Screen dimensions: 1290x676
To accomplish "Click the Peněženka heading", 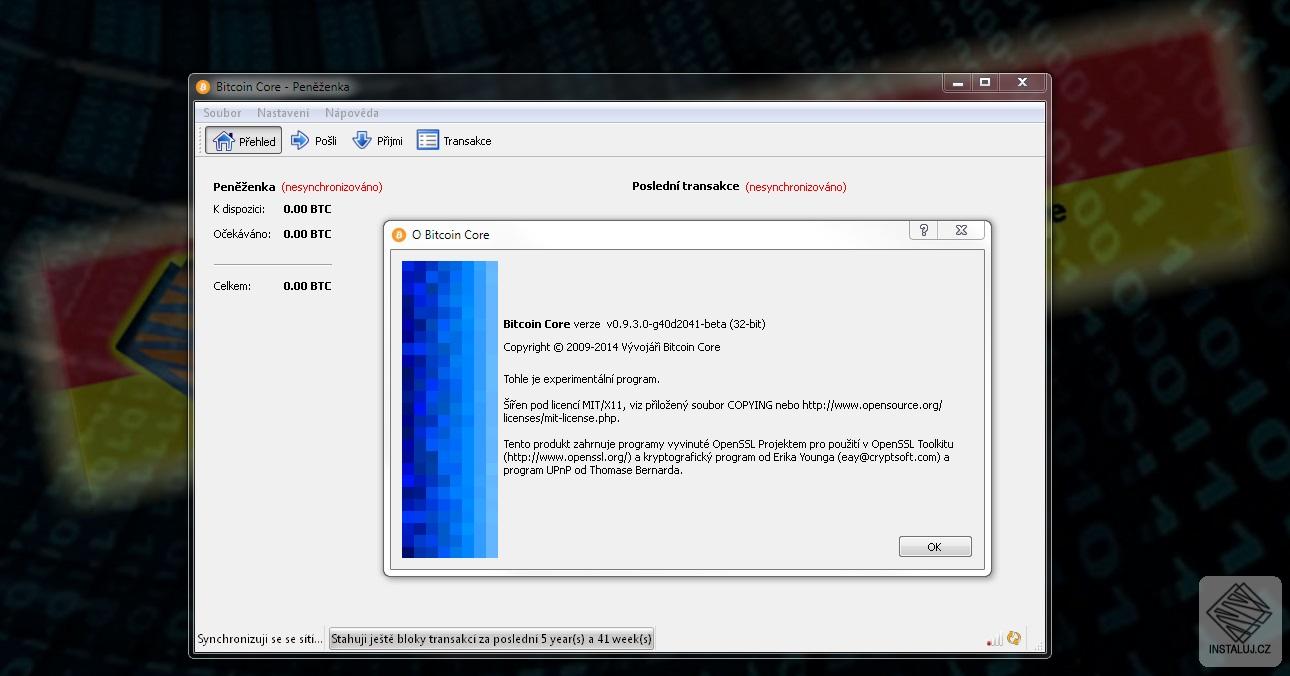I will [x=244, y=187].
